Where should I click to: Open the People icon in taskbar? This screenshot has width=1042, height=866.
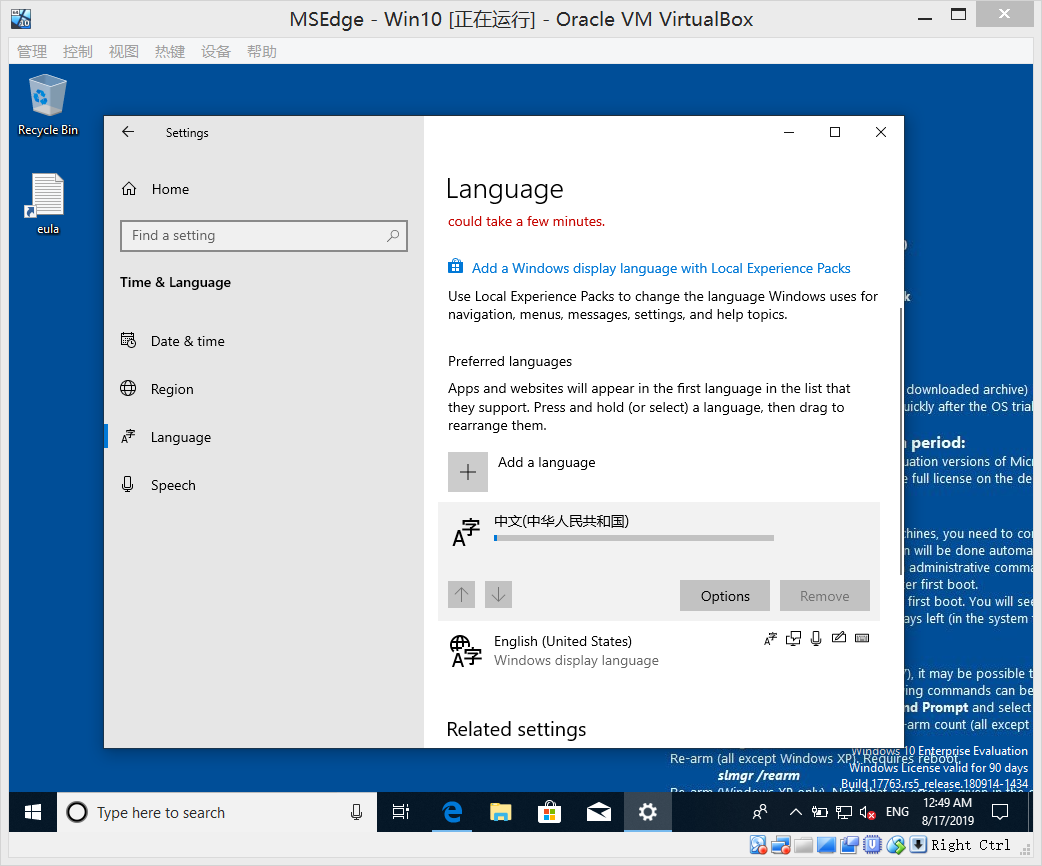(x=760, y=812)
